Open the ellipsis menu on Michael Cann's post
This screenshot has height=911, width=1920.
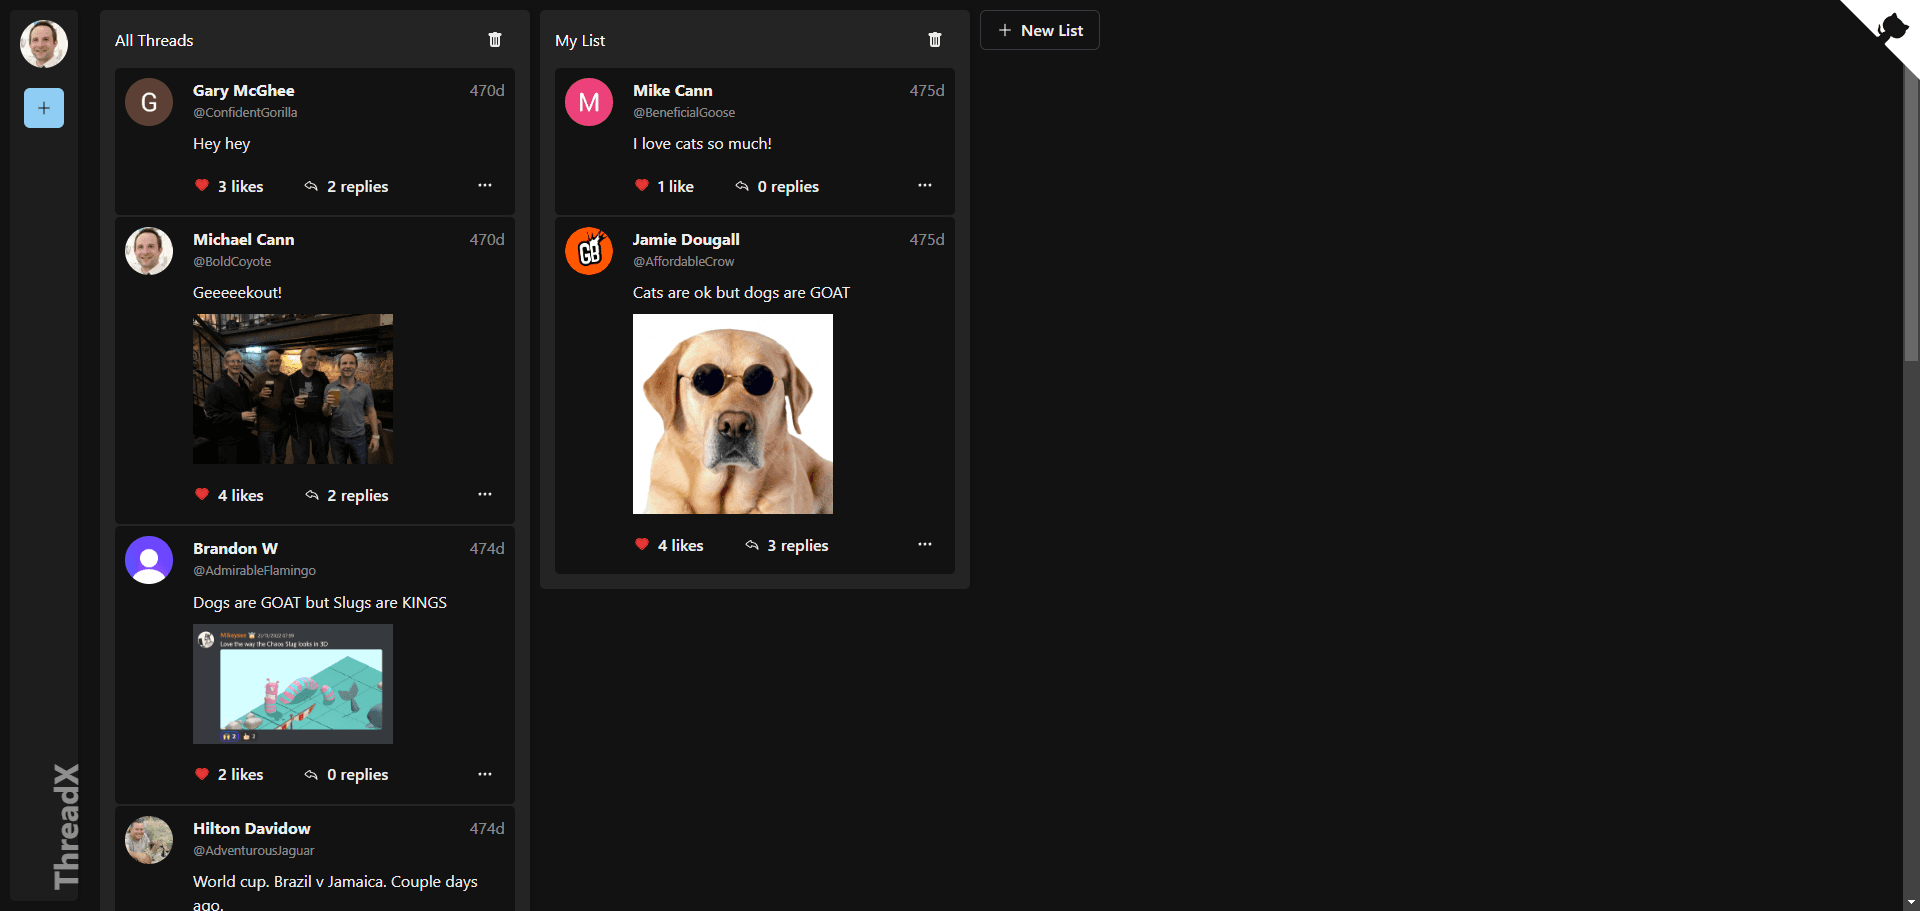tap(485, 494)
